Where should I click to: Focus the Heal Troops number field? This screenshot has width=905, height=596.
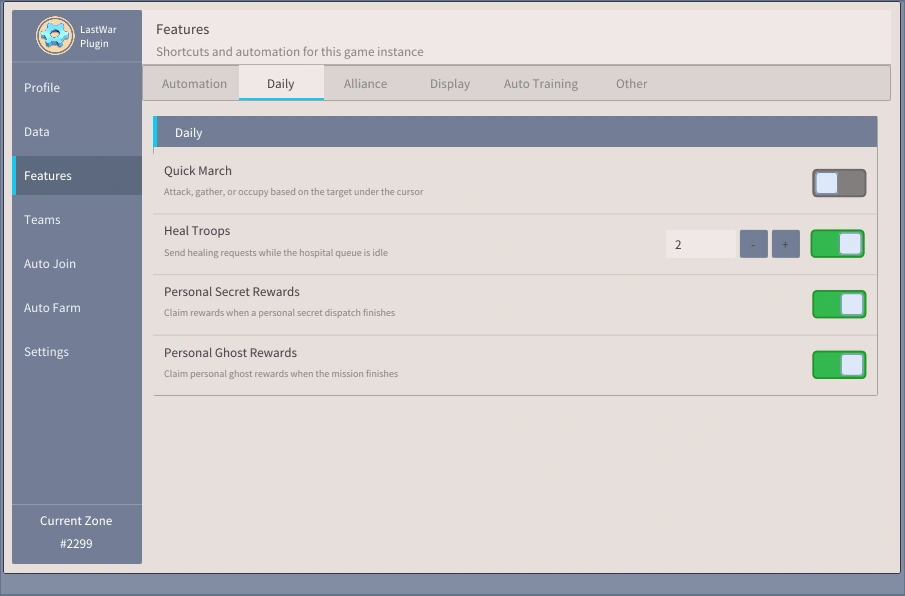701,244
